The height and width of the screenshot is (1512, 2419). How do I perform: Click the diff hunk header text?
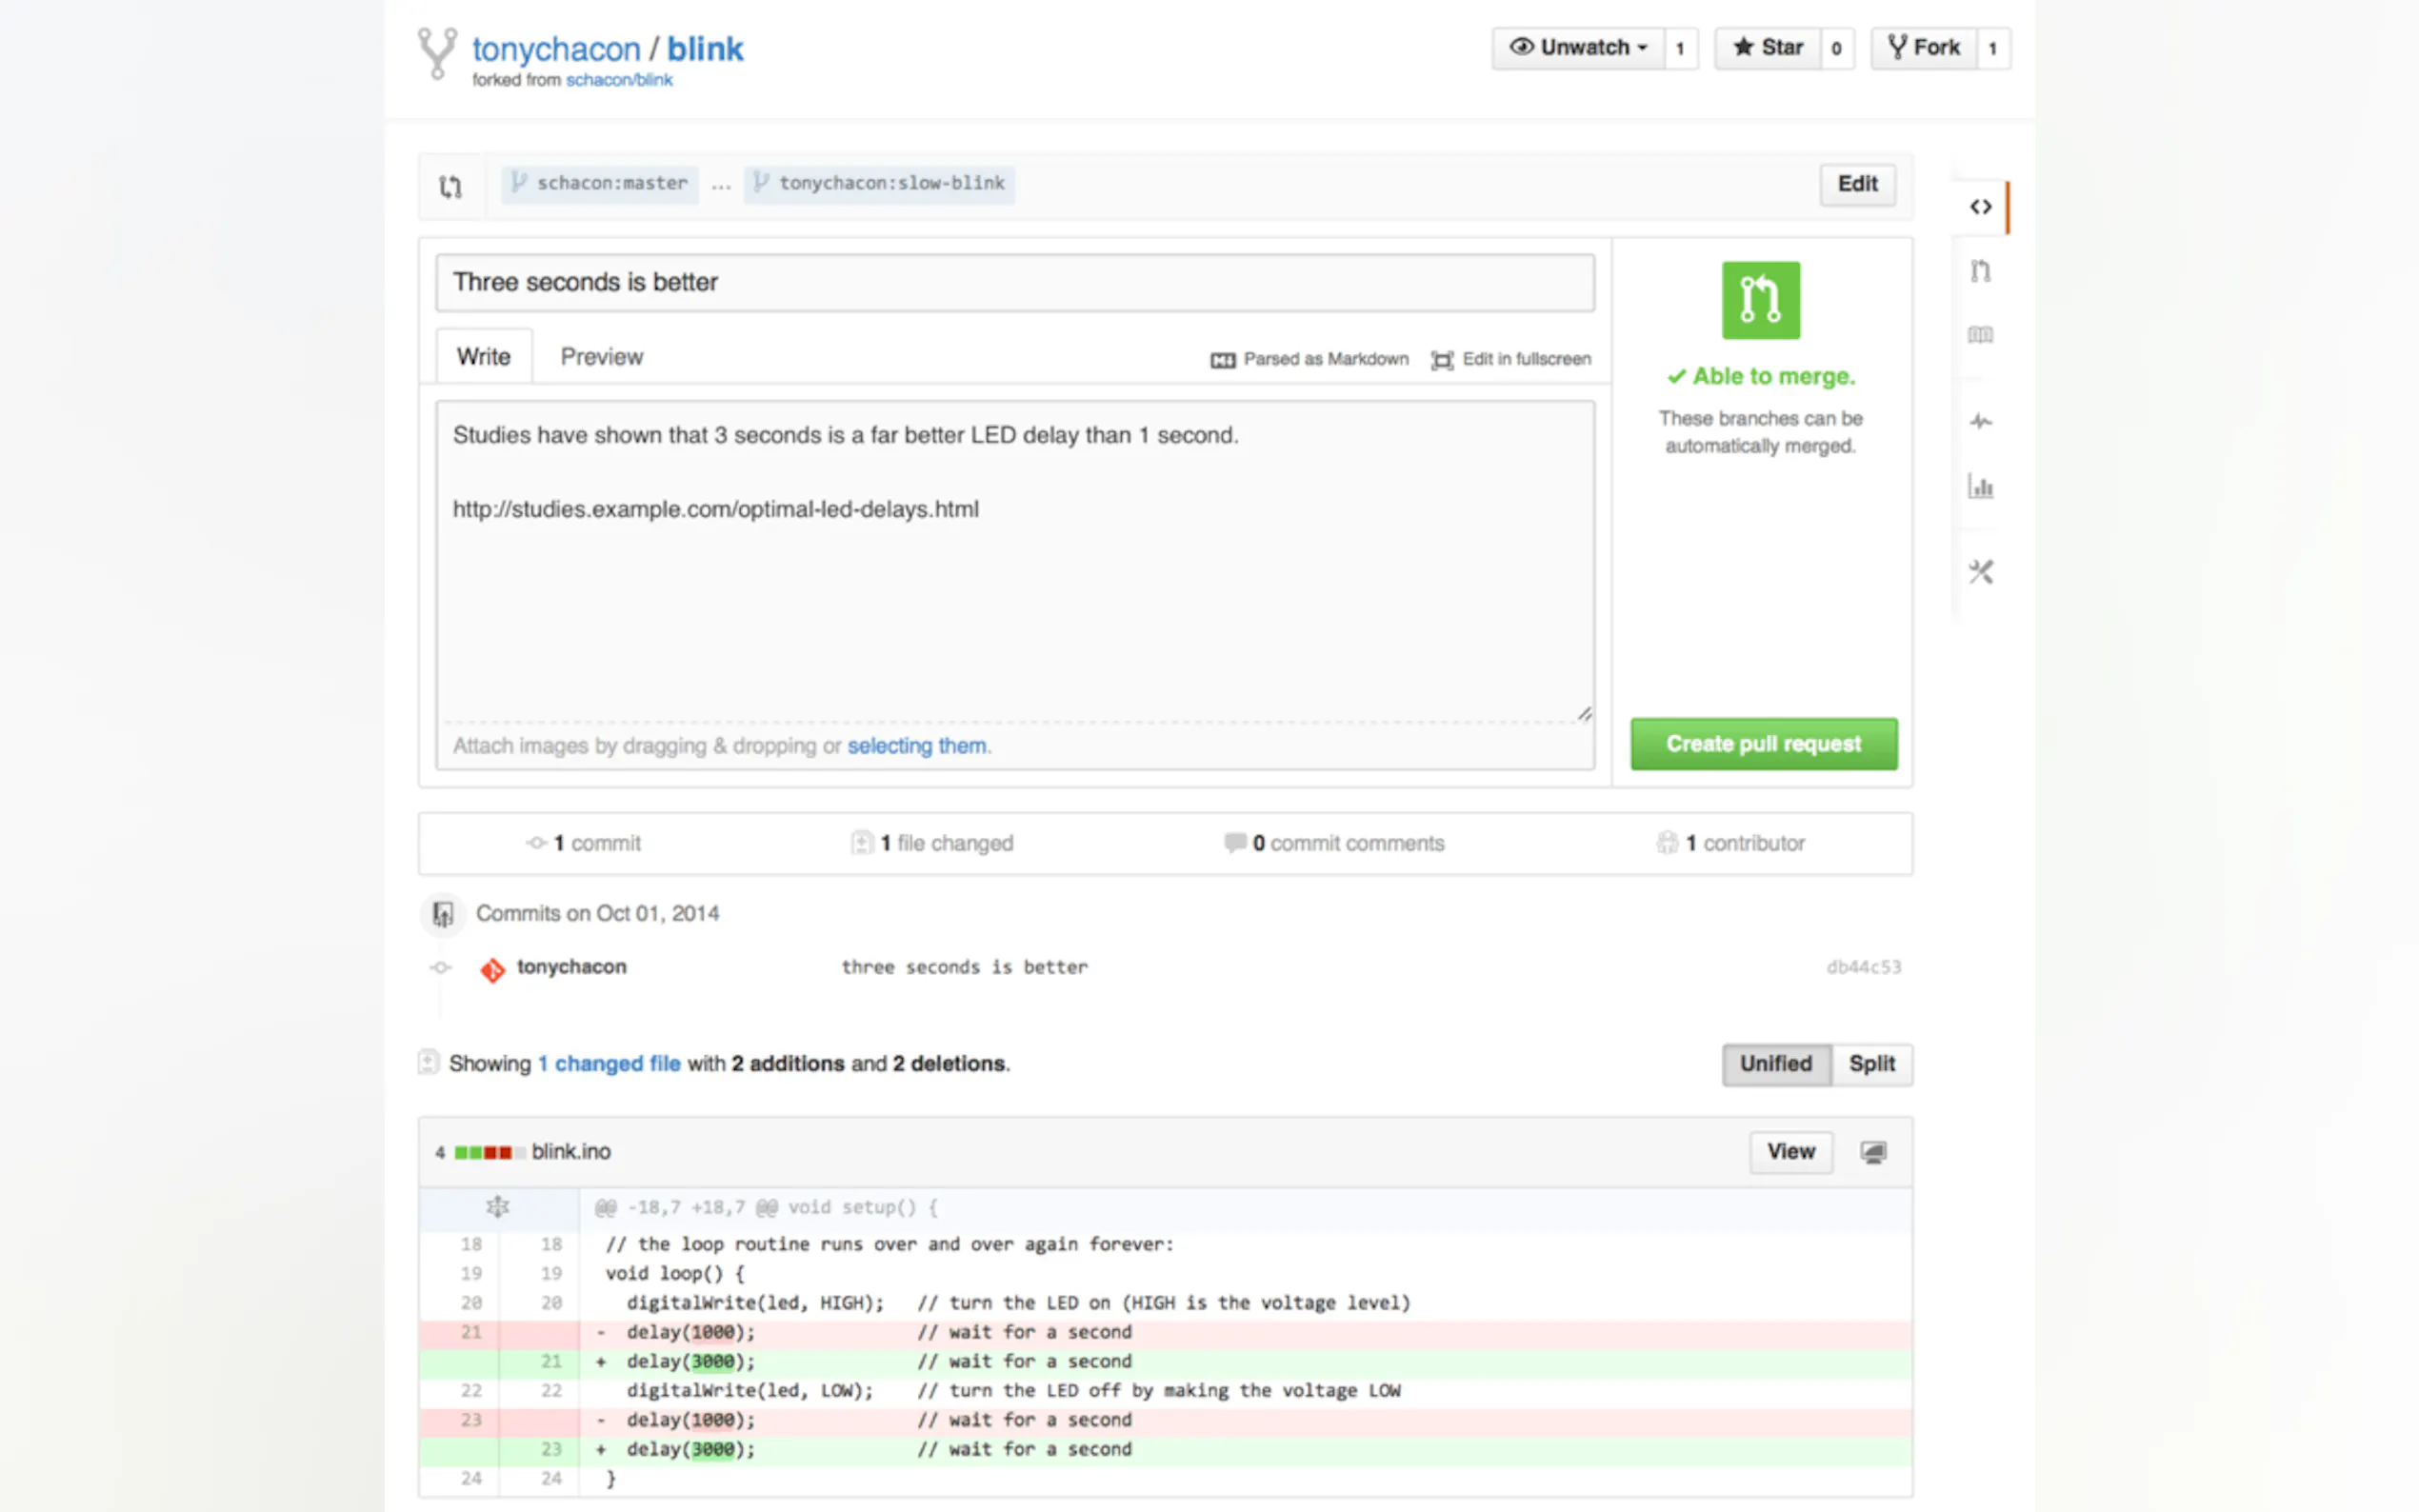pyautogui.click(x=766, y=1207)
